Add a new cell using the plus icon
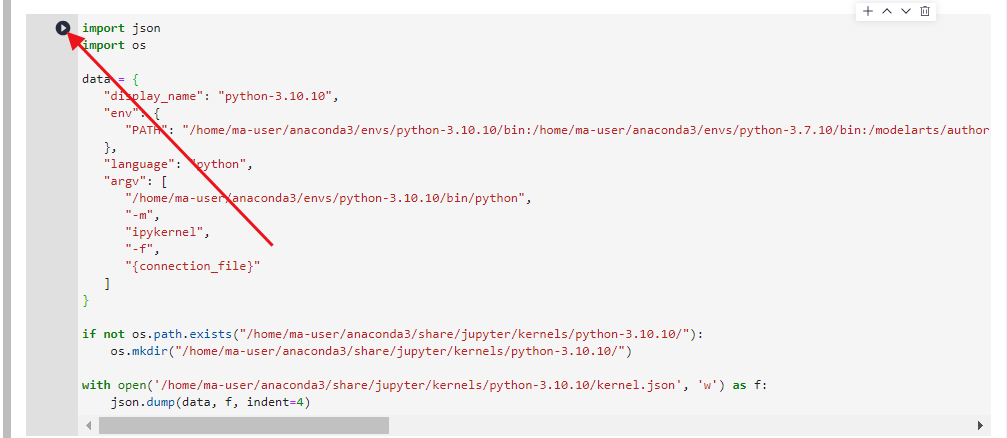This screenshot has width=1007, height=438. (x=867, y=11)
